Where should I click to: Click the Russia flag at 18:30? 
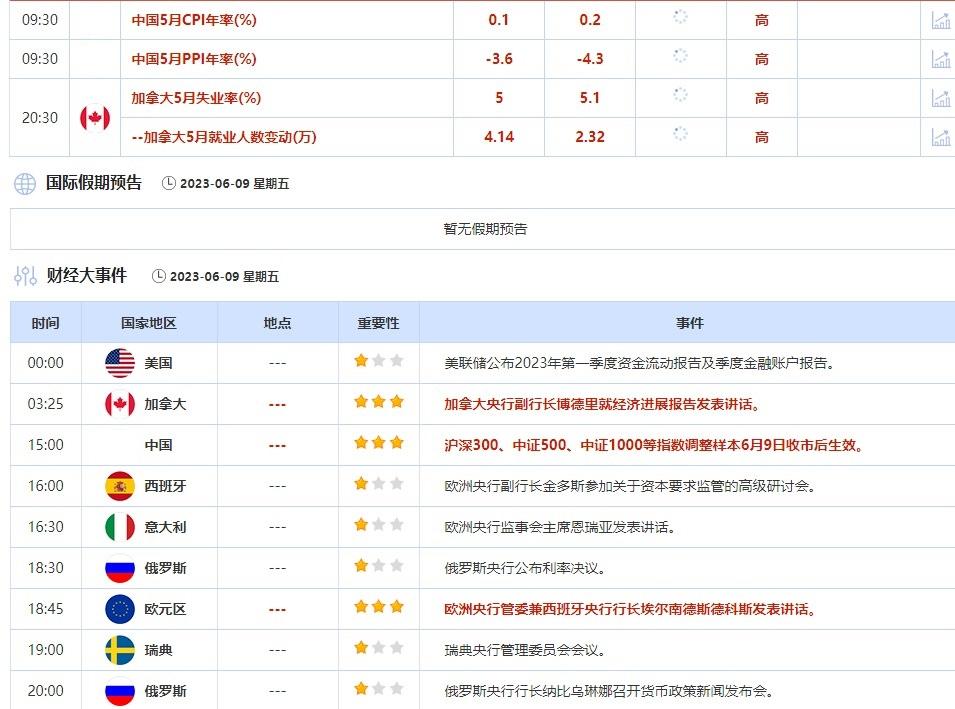pos(120,568)
